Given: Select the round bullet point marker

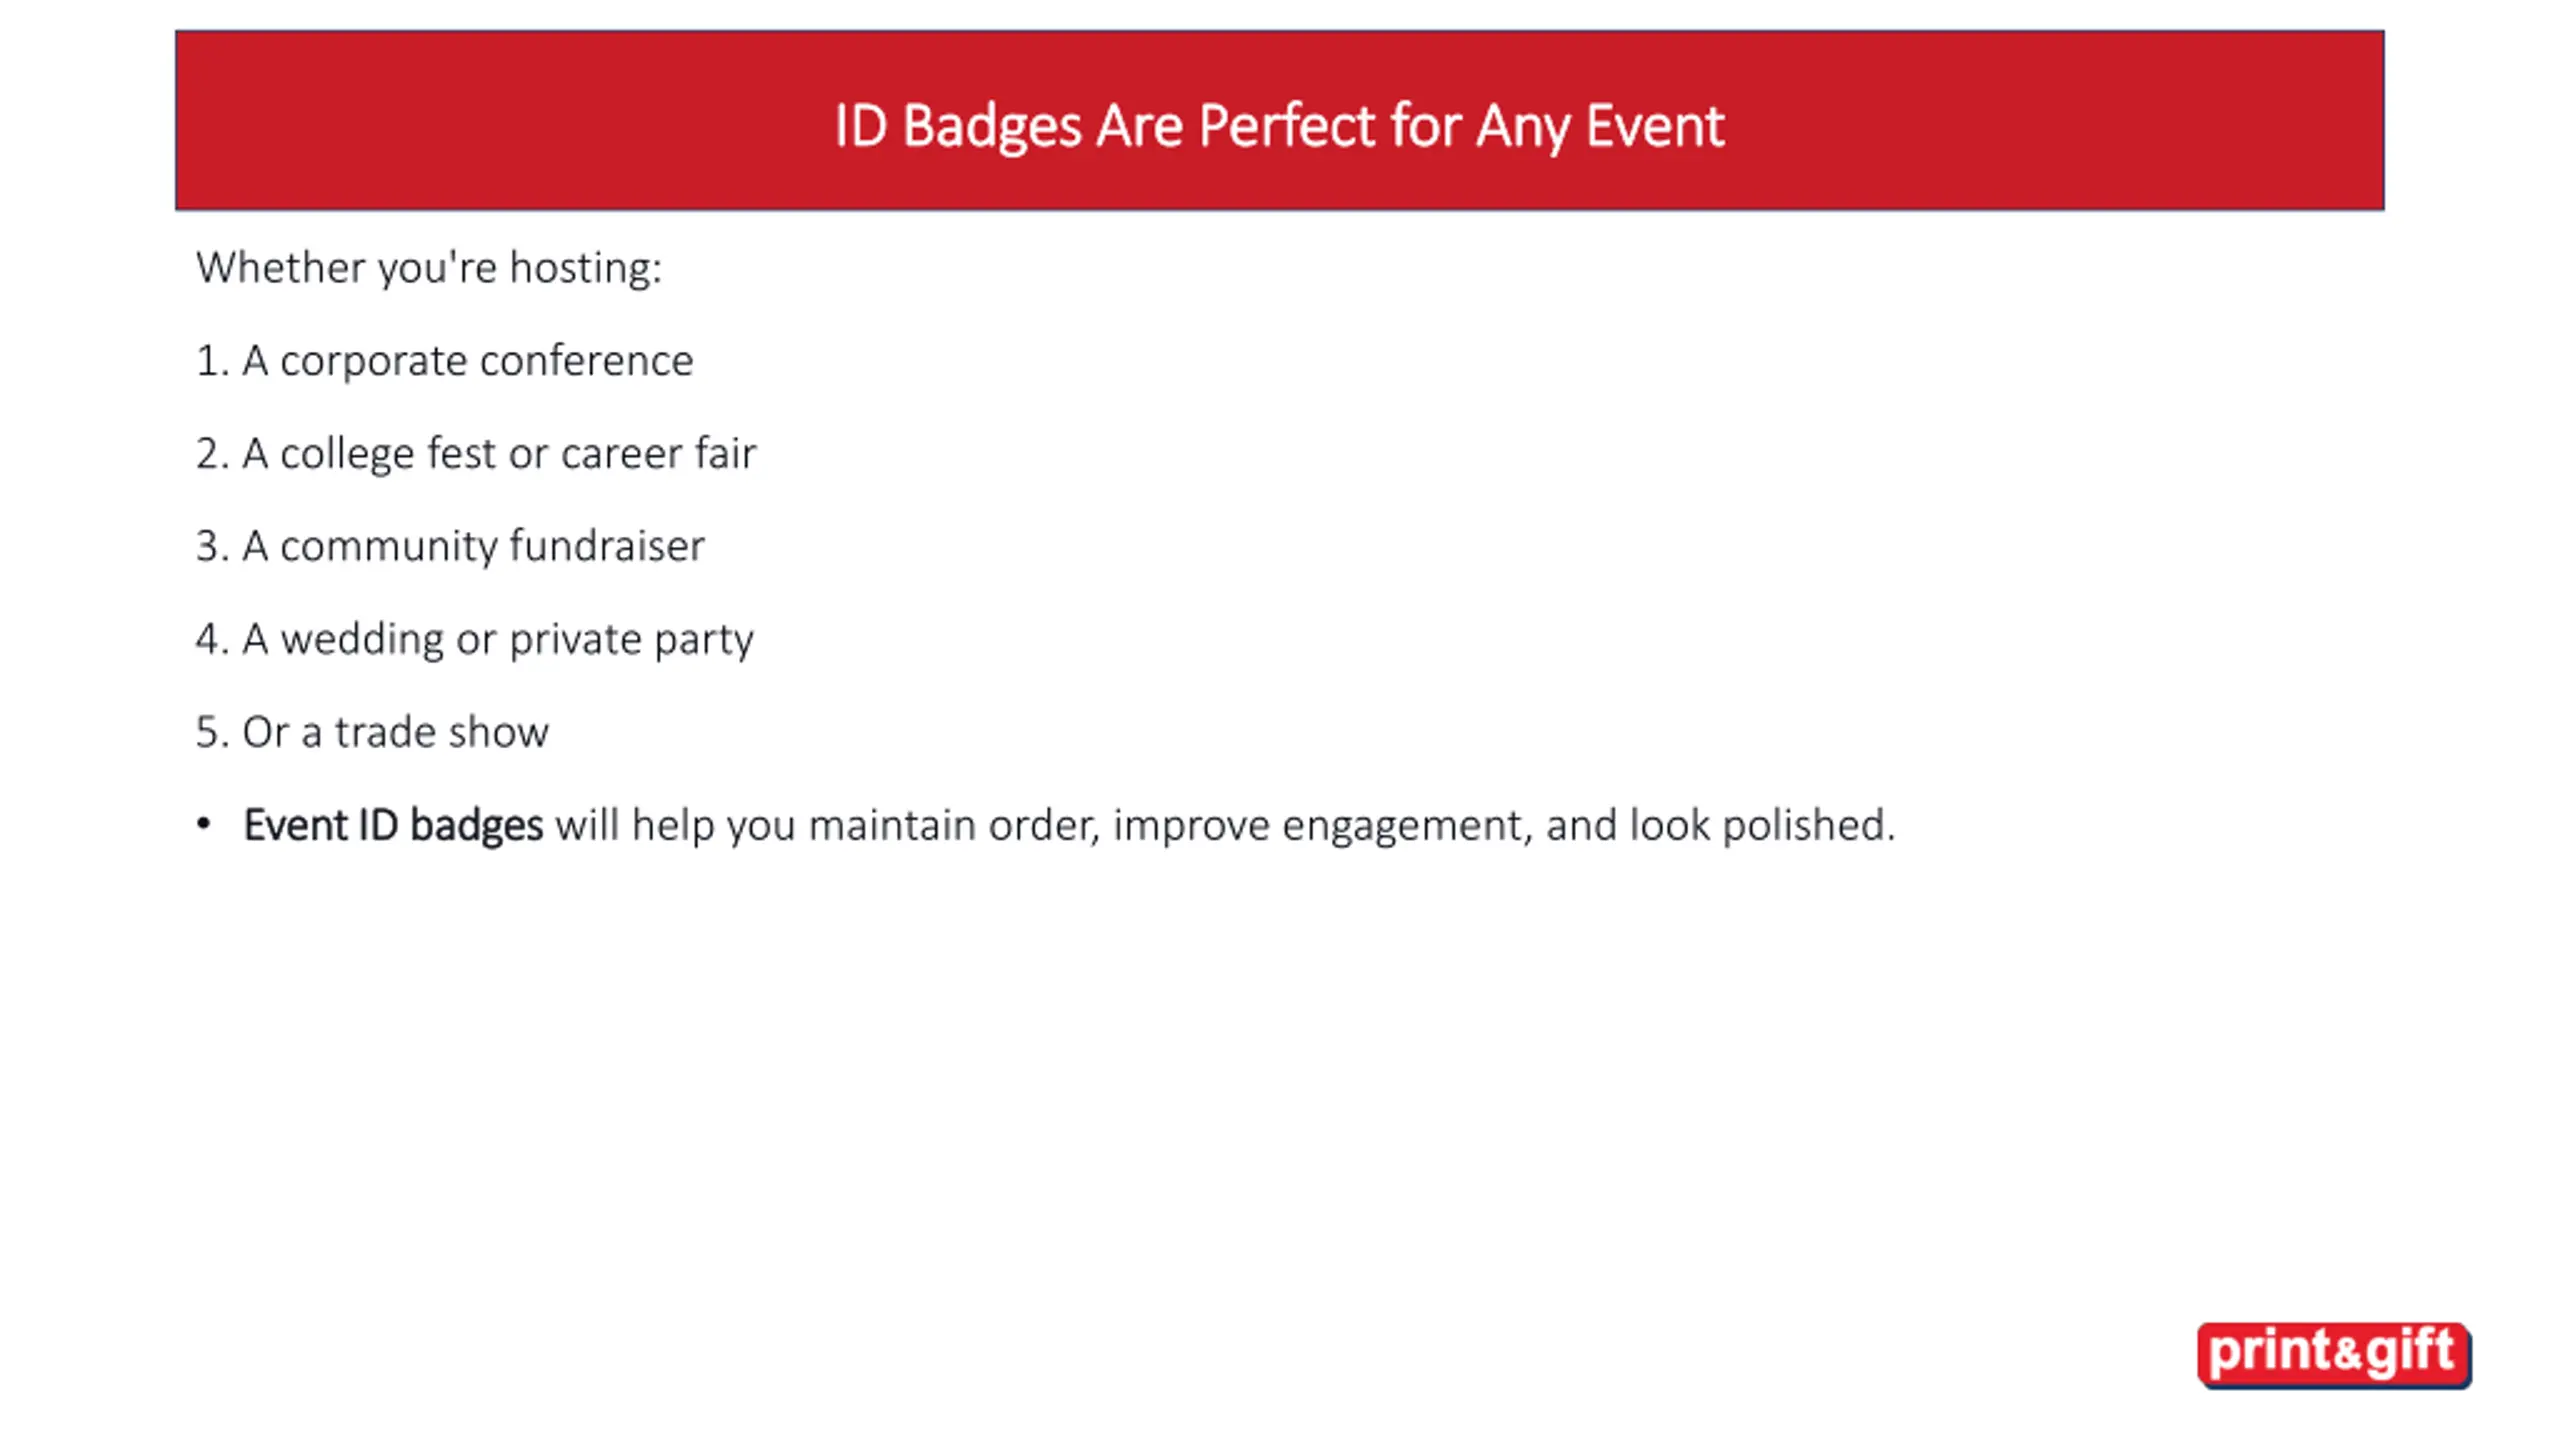Looking at the screenshot, I should [204, 824].
